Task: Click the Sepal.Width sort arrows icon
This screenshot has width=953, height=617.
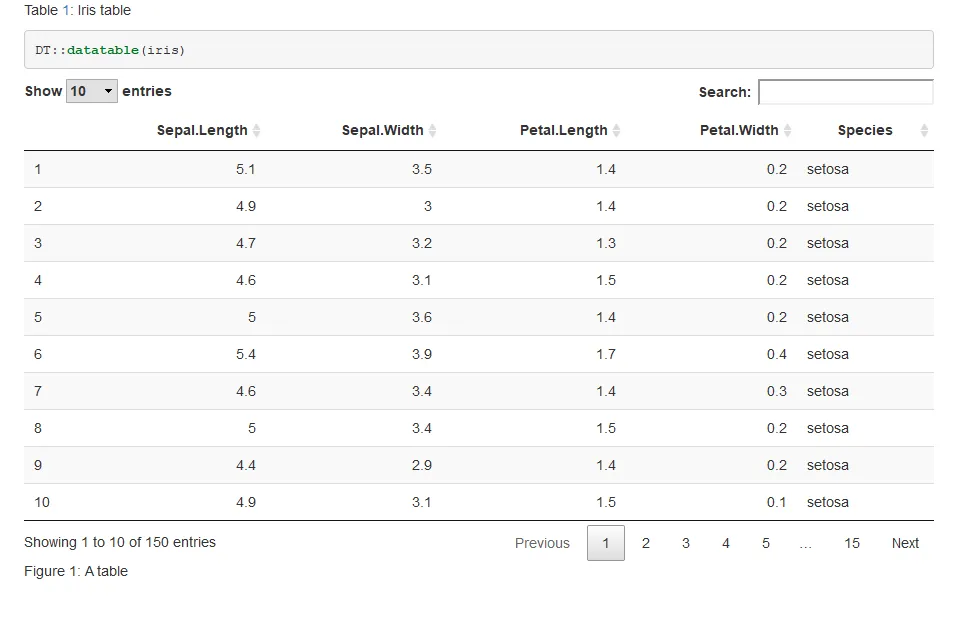Action: (x=432, y=131)
